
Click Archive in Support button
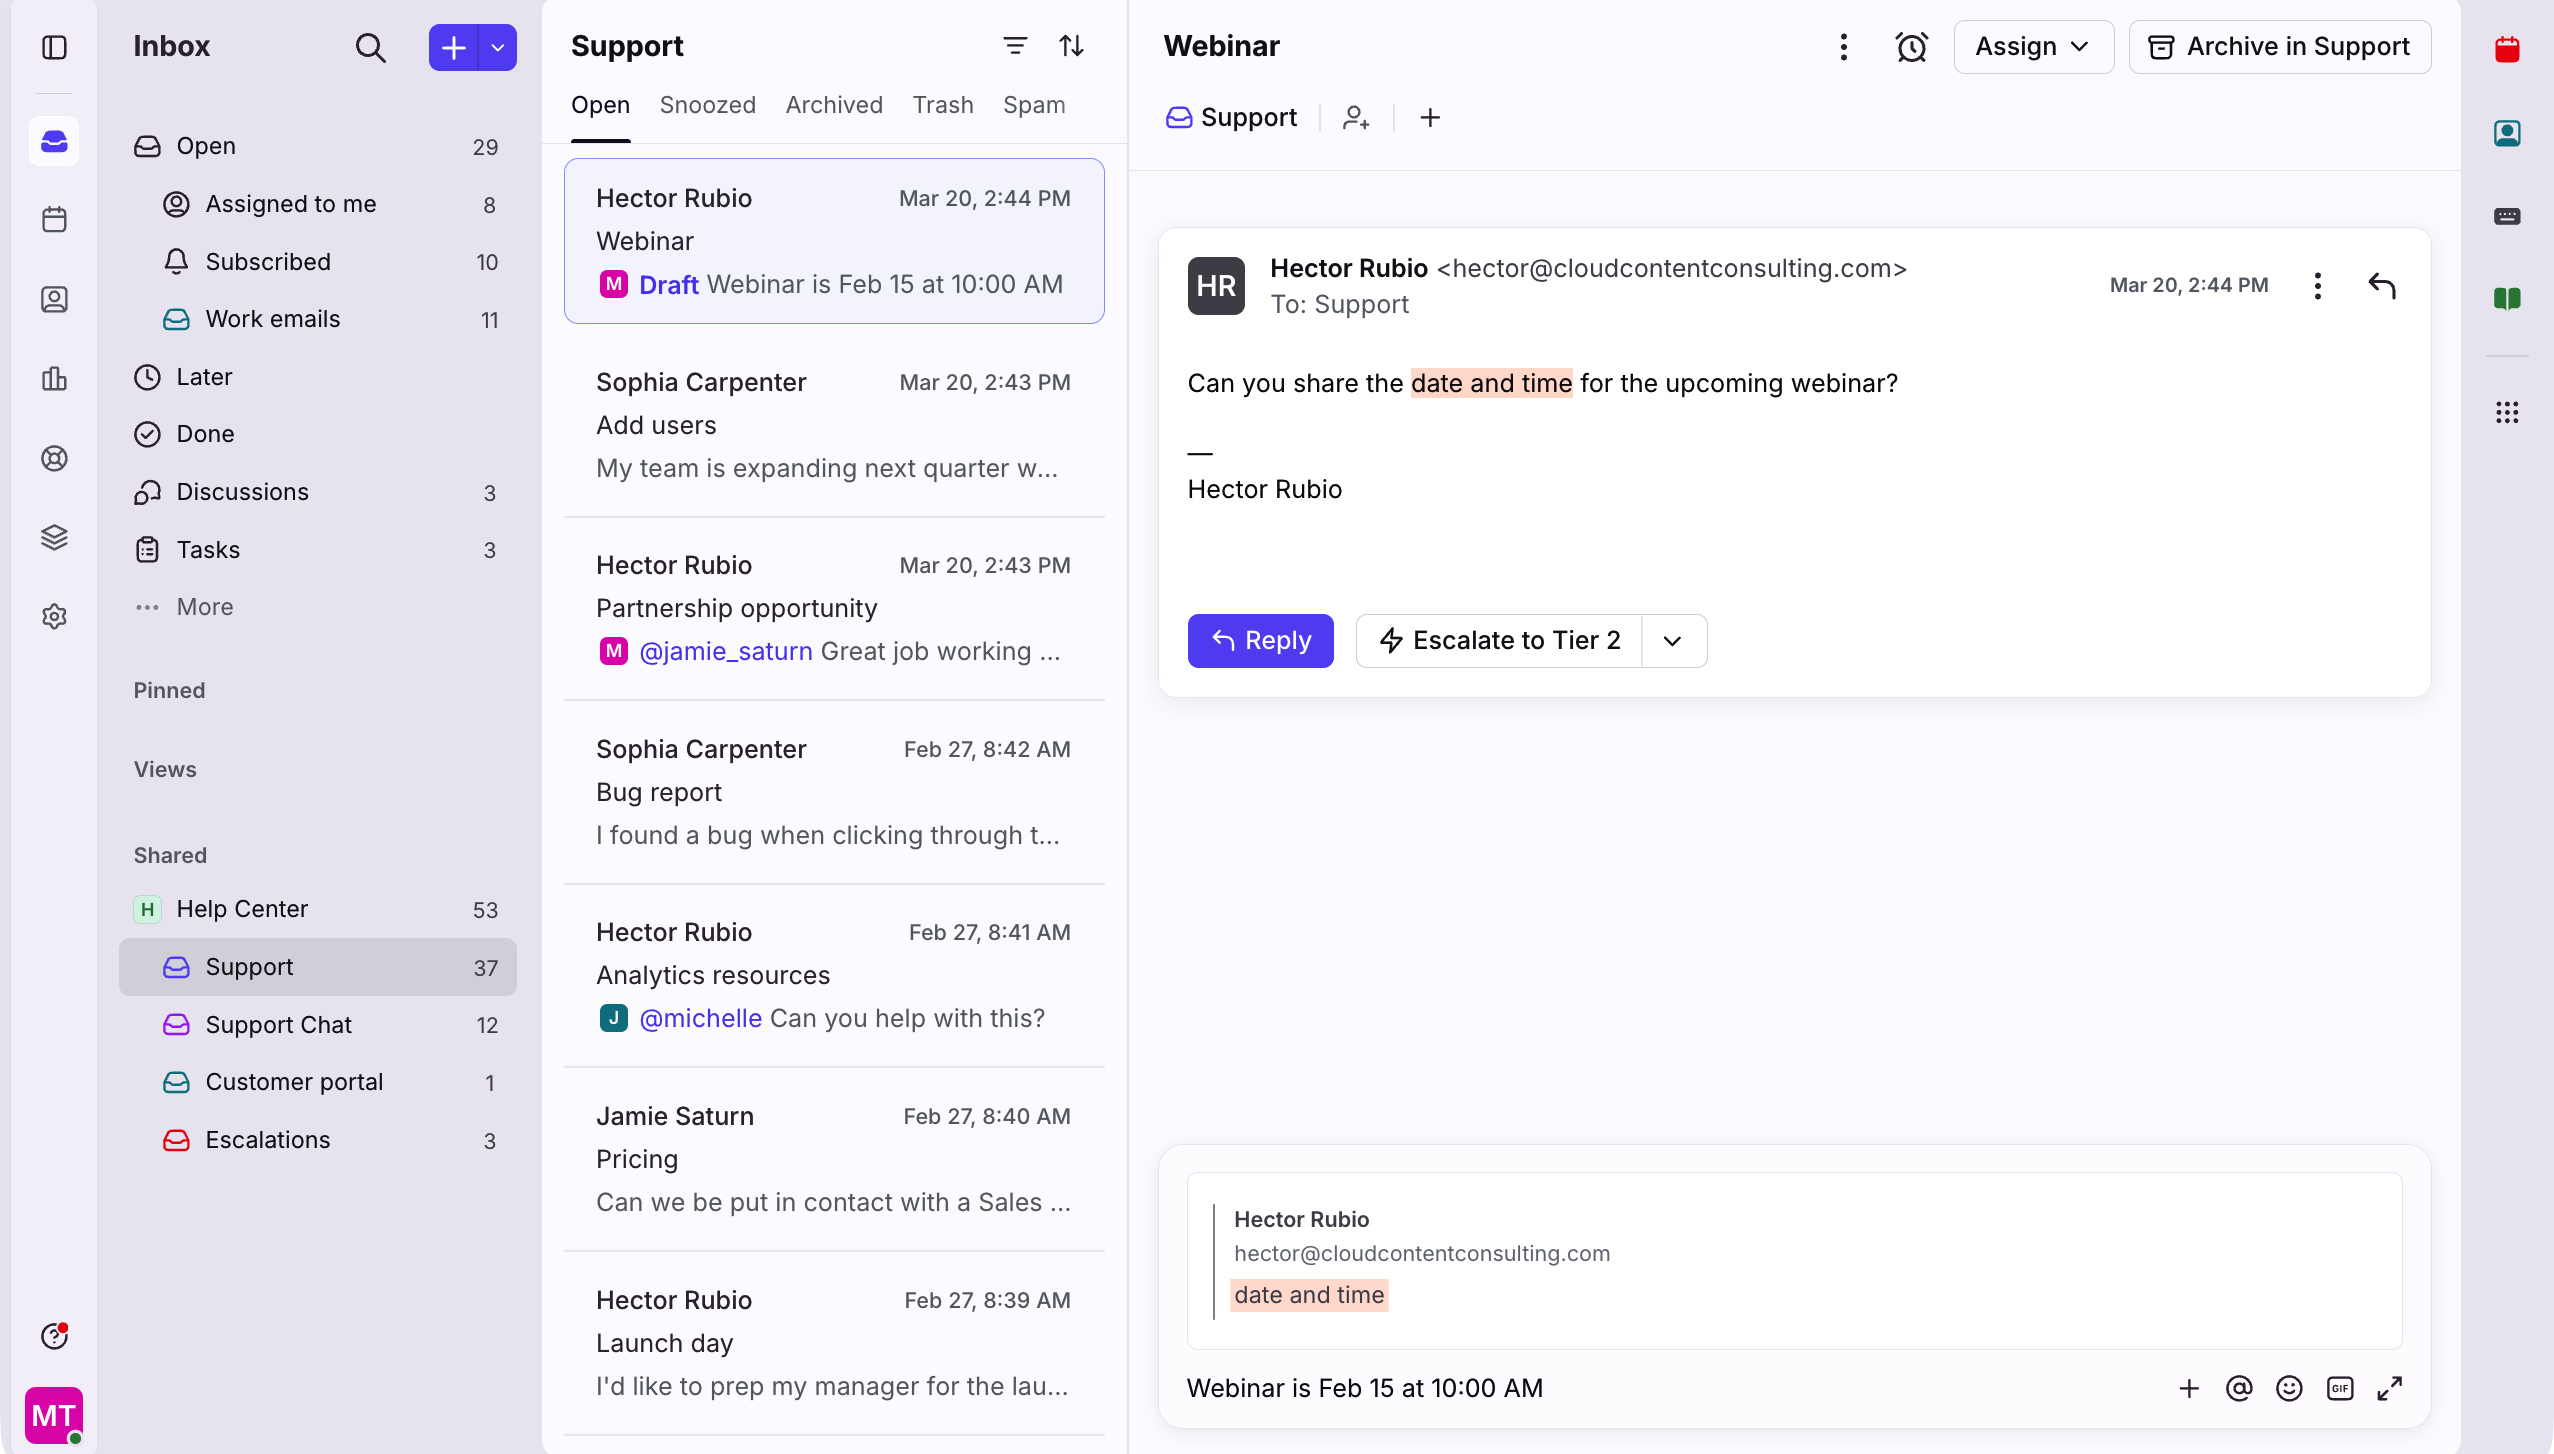[x=2279, y=47]
